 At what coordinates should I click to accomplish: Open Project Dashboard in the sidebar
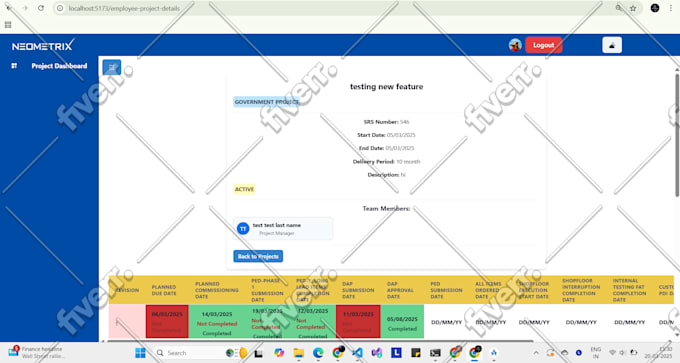(59, 66)
